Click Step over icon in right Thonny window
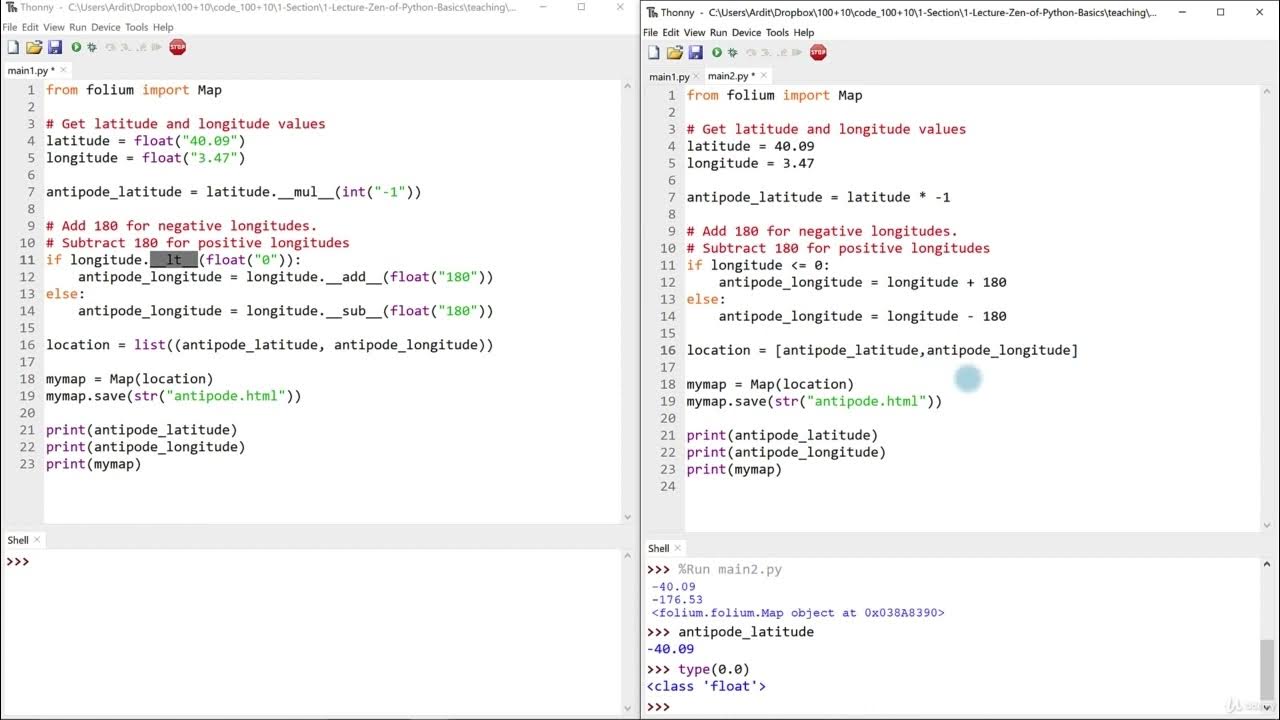The width and height of the screenshot is (1280, 720). (x=751, y=52)
